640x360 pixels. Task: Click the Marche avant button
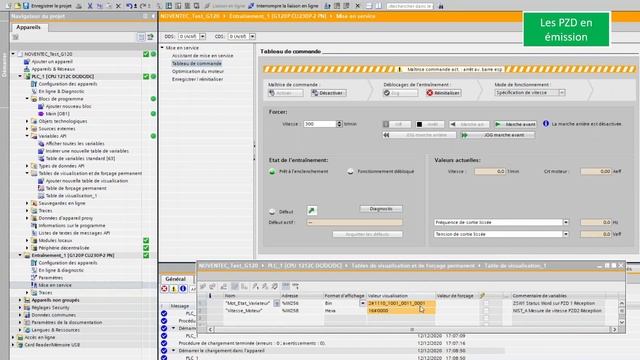pyautogui.click(x=516, y=124)
